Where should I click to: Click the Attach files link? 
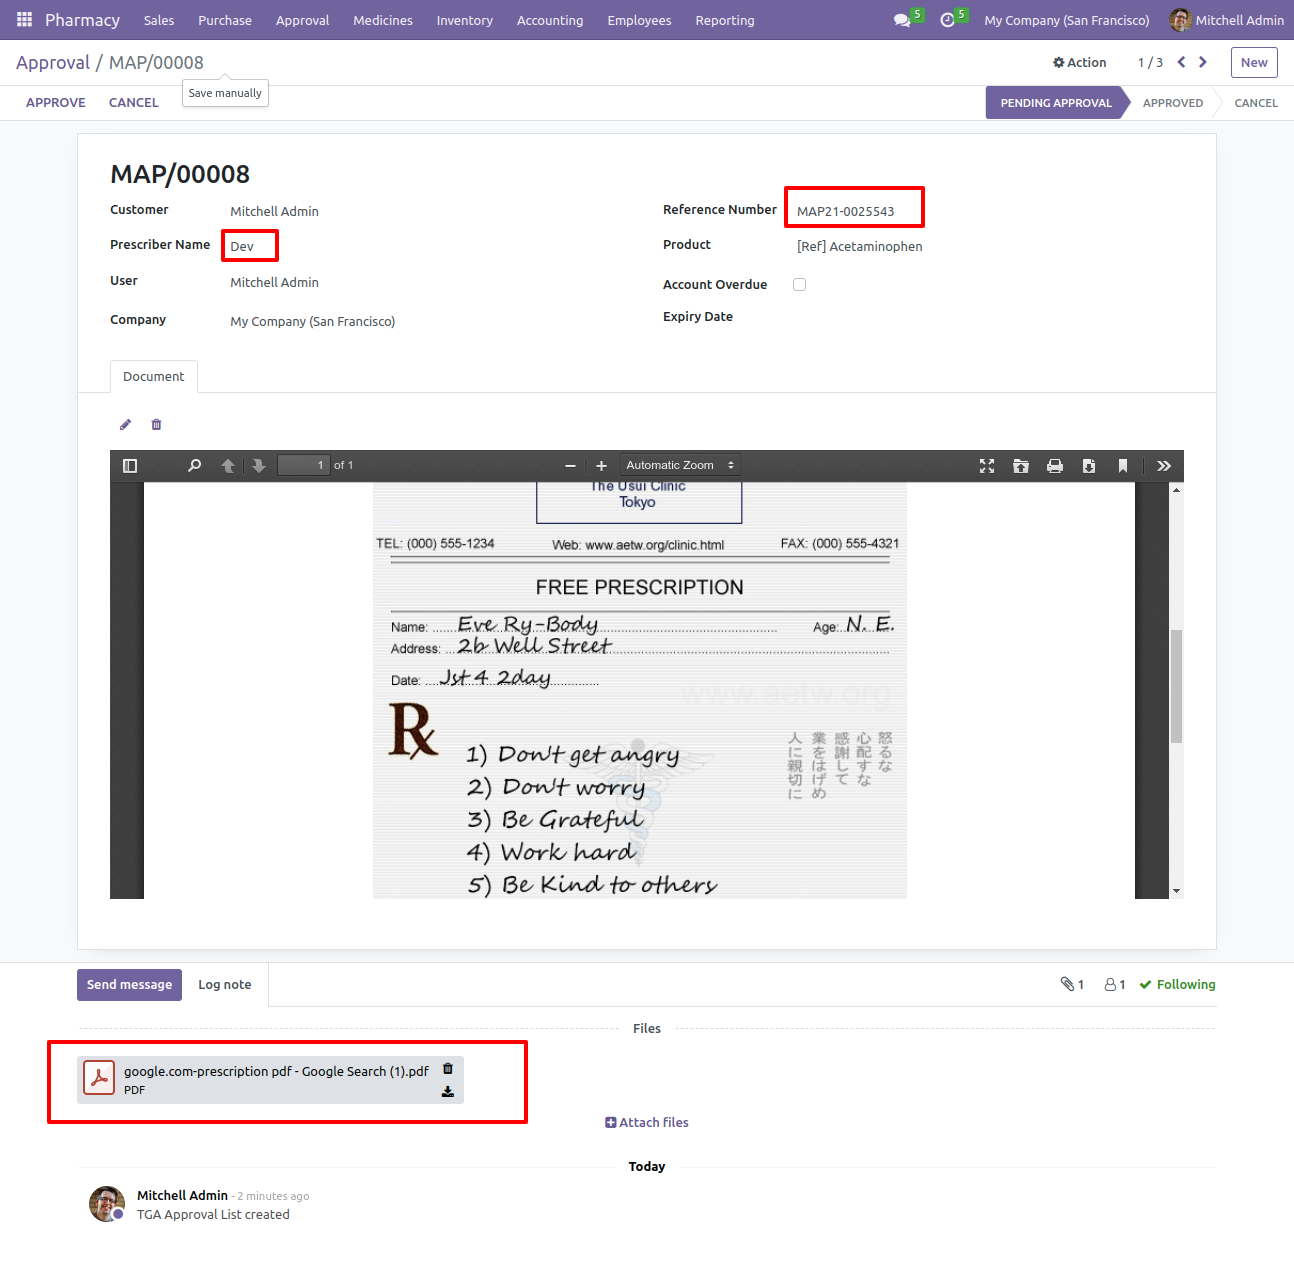point(647,1123)
